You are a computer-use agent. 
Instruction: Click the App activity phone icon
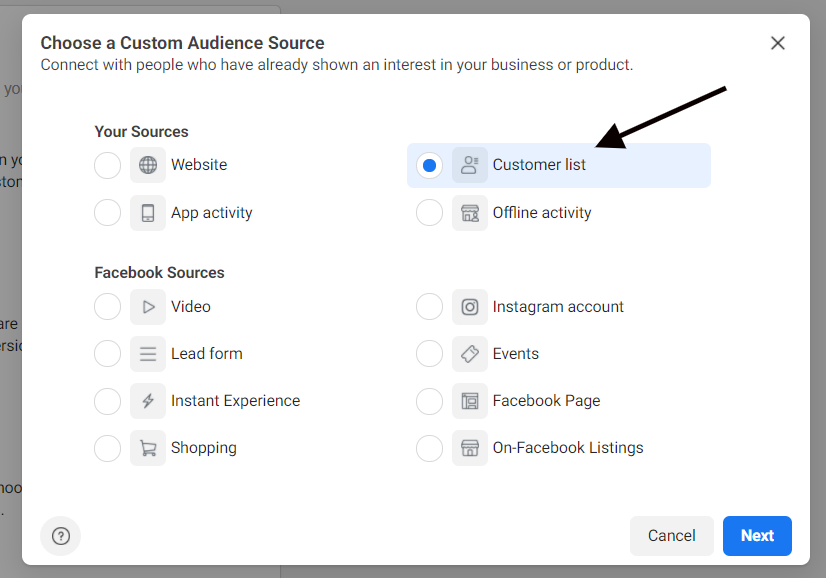[x=148, y=212]
